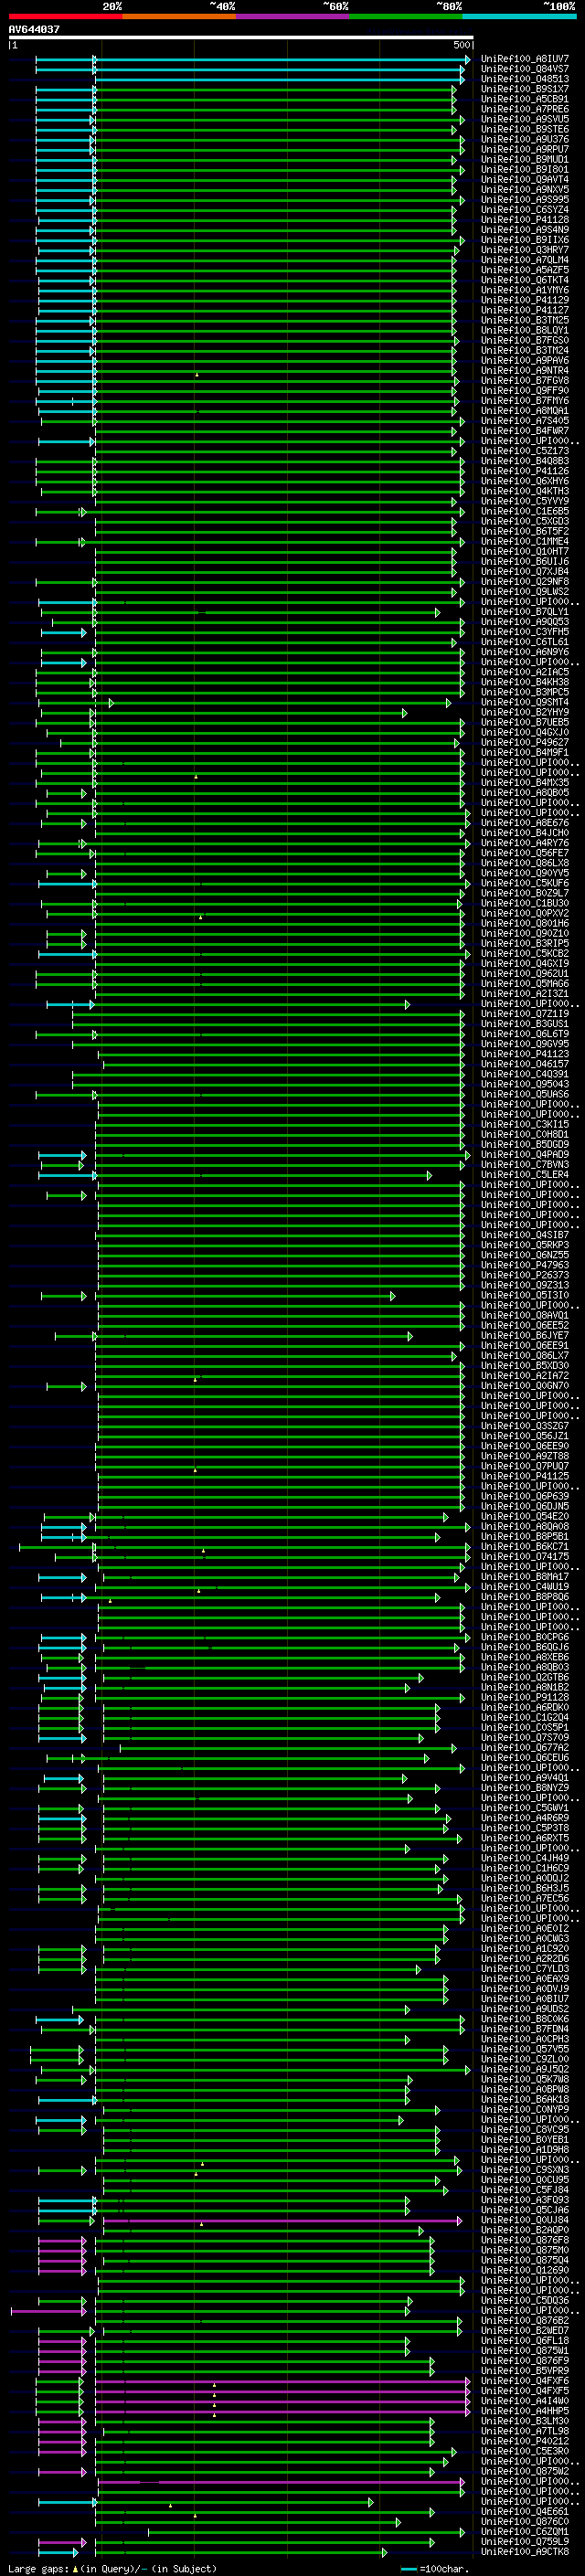The width and height of the screenshot is (585, 2576).
Task: Click hit name UniRef100_A8E676
Action: click(525, 823)
